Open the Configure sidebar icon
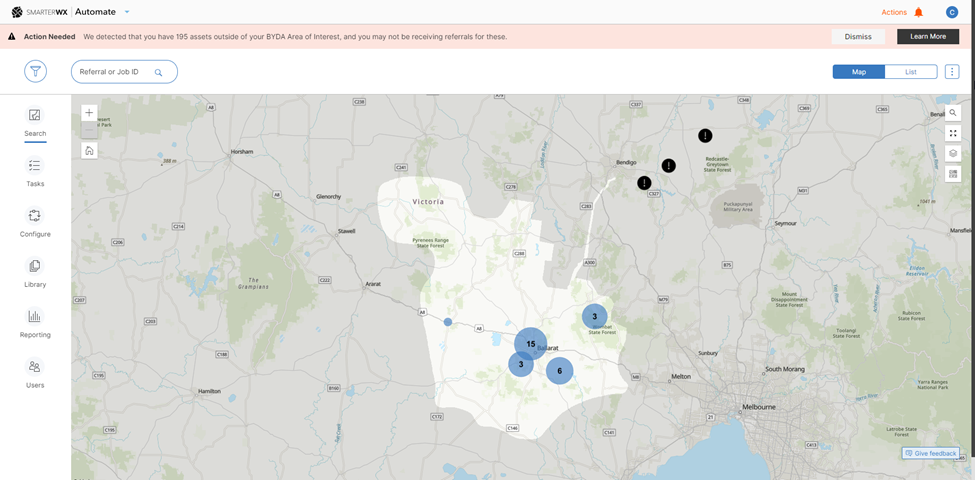 pyautogui.click(x=35, y=216)
